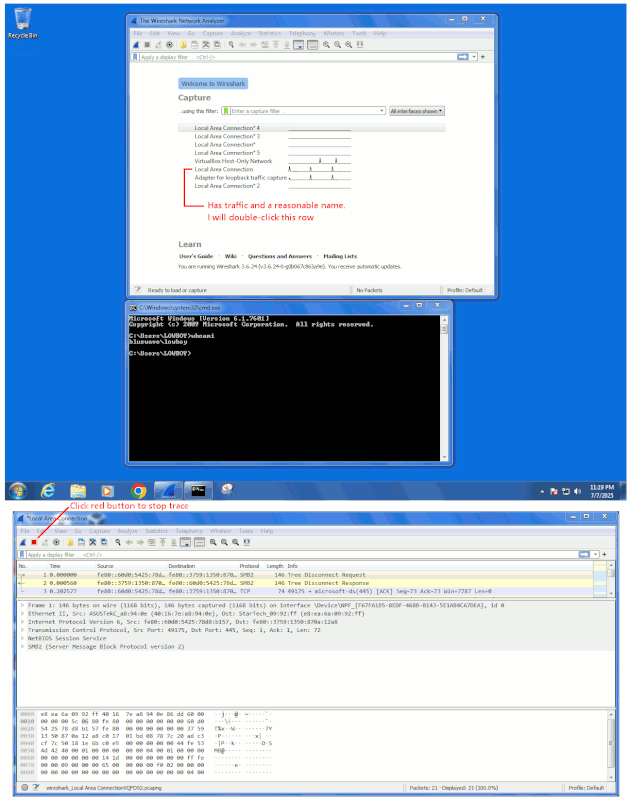The image size is (631, 800).
Task: Click Go to specified packet icon in capture window
Action: click(152, 542)
